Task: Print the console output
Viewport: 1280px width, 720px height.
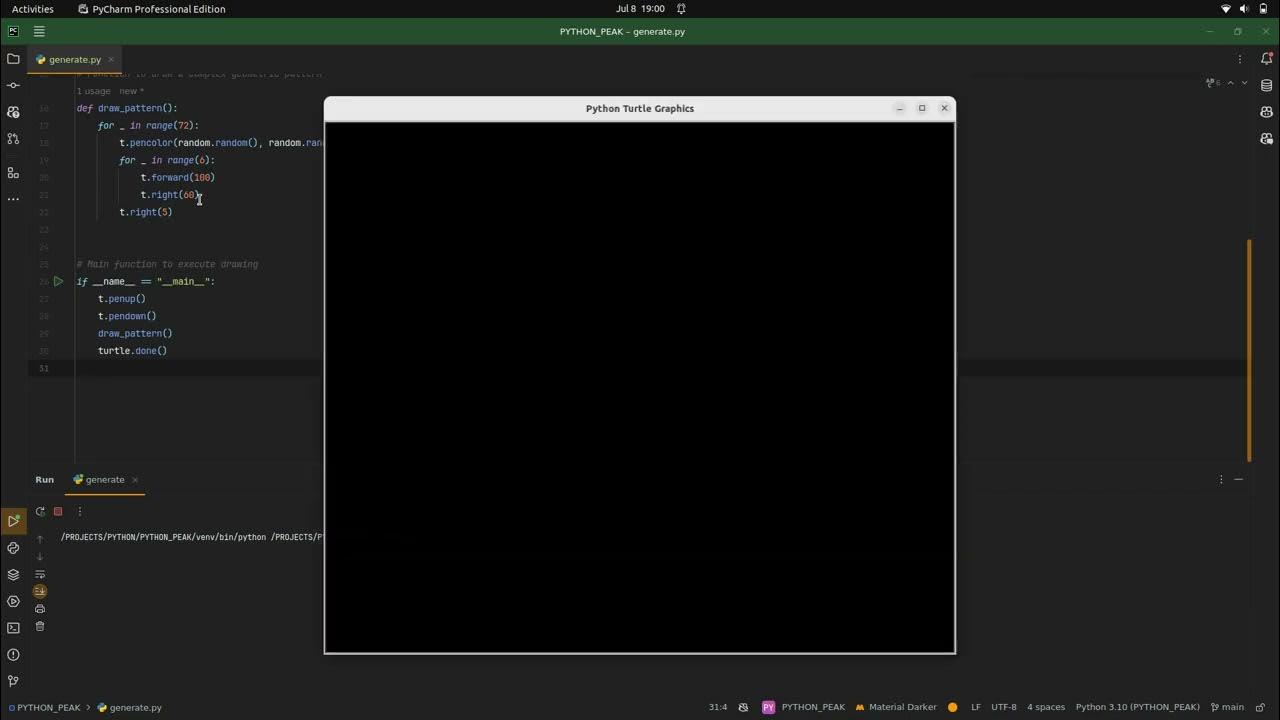Action: tap(40, 608)
